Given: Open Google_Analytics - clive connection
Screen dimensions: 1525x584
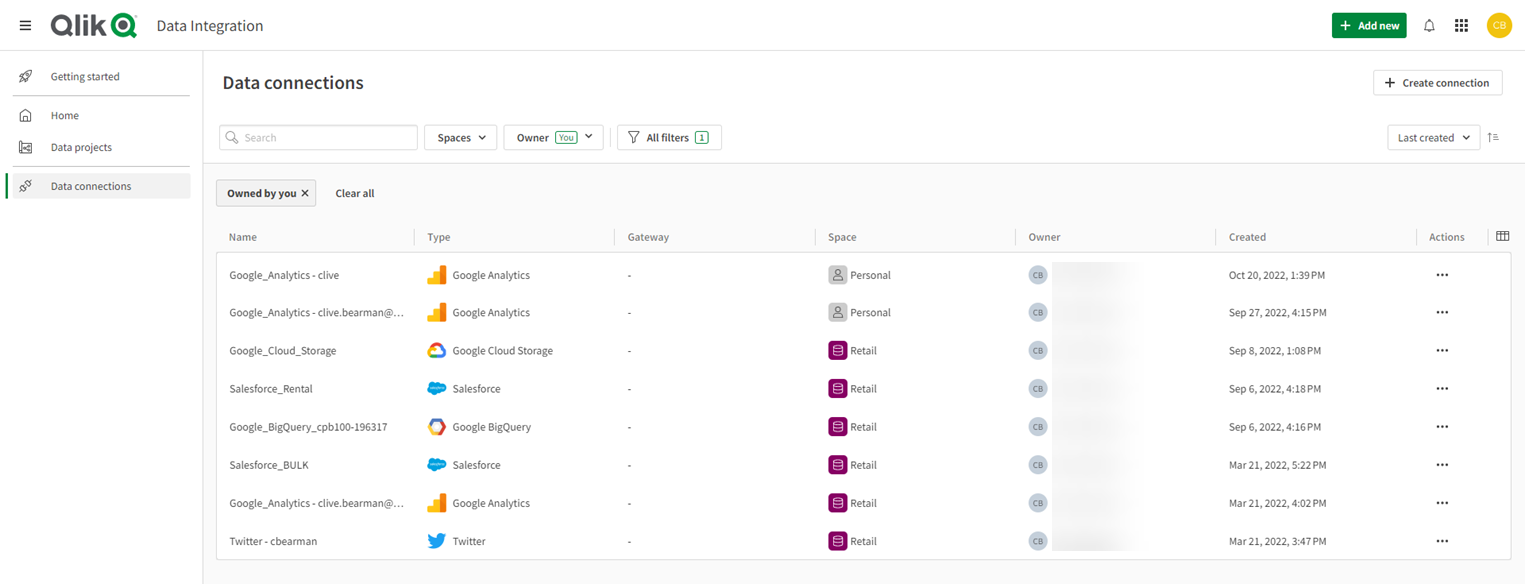Looking at the screenshot, I should [x=284, y=275].
